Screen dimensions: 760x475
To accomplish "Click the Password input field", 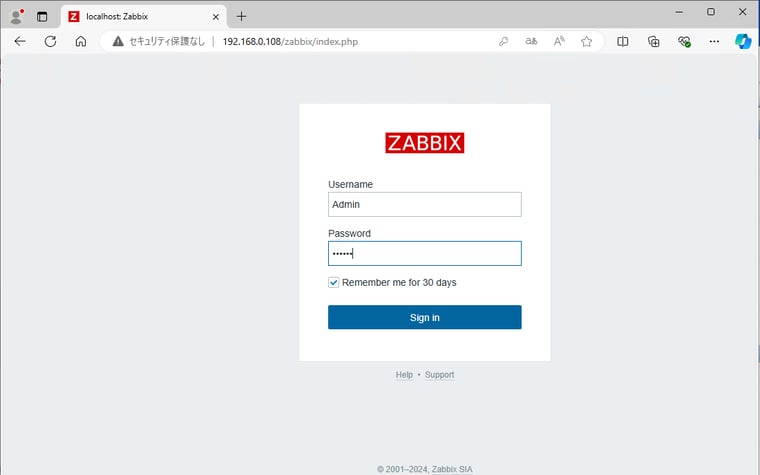I will click(x=425, y=253).
